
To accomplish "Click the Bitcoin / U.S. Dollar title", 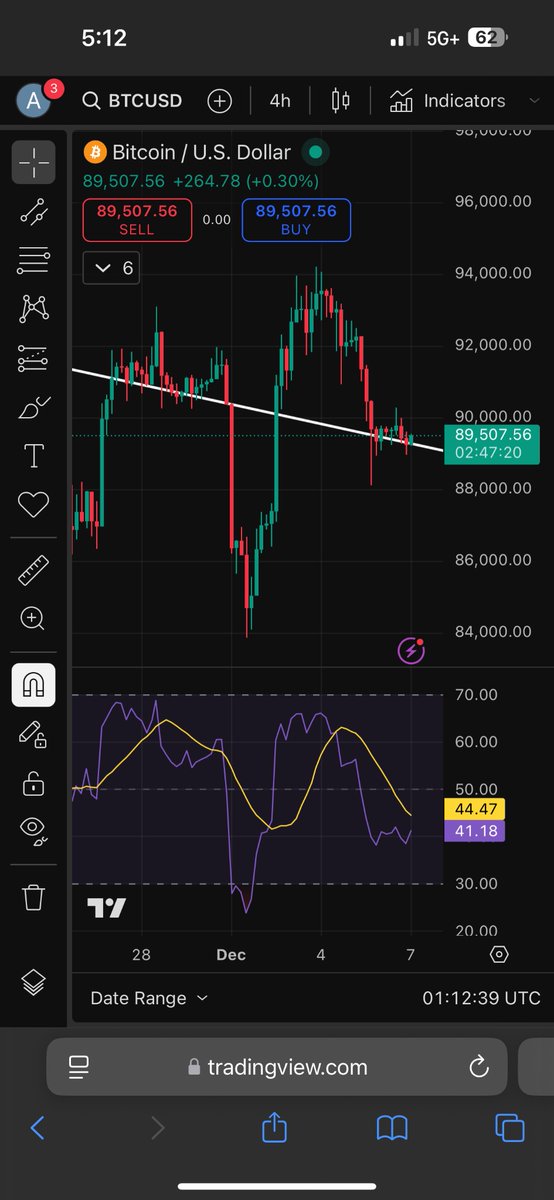I will pyautogui.click(x=201, y=153).
